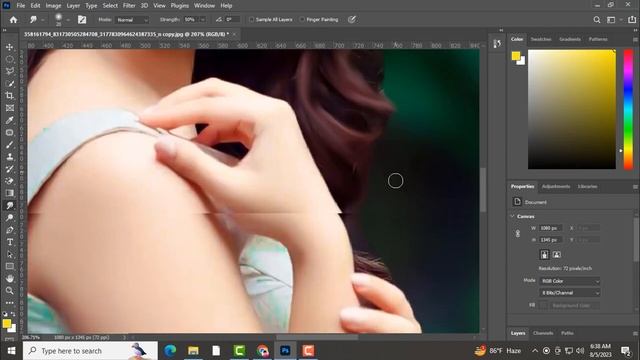Screen dimensions: 640x360
Task: Pick a color in the color field
Action: (x=572, y=109)
